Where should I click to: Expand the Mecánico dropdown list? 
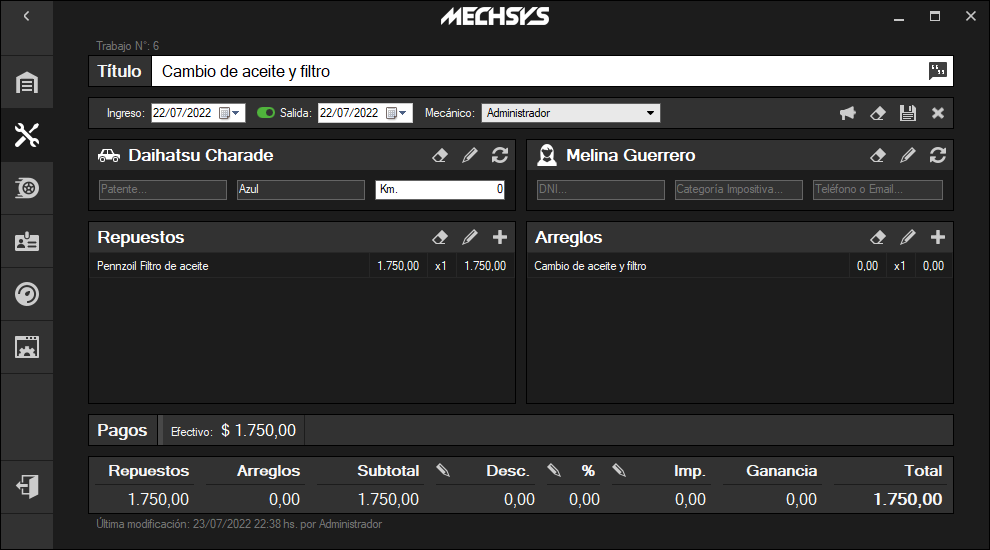coord(650,113)
